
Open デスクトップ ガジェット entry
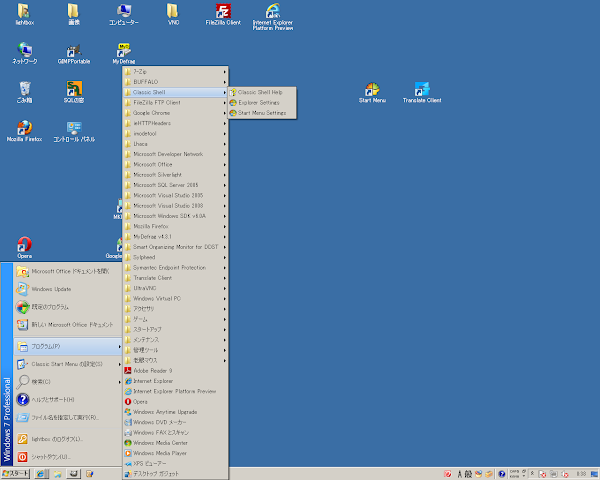pos(176,474)
